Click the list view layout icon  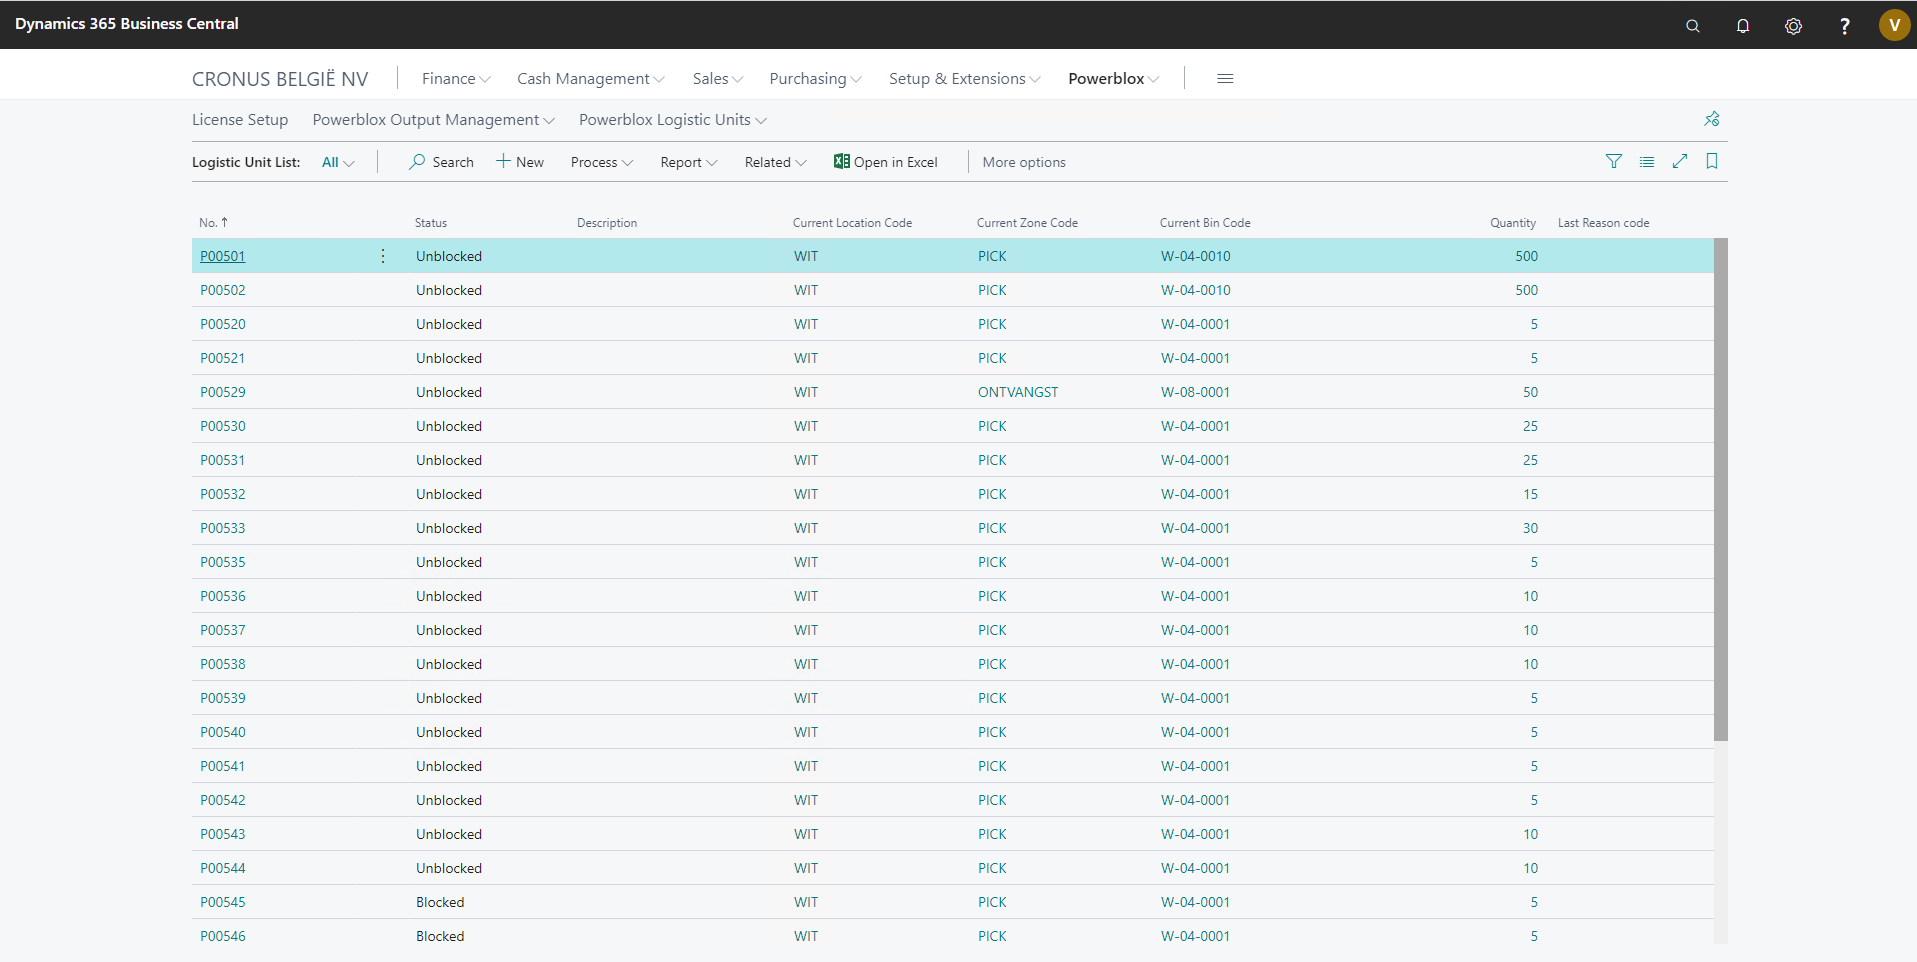tap(1646, 161)
